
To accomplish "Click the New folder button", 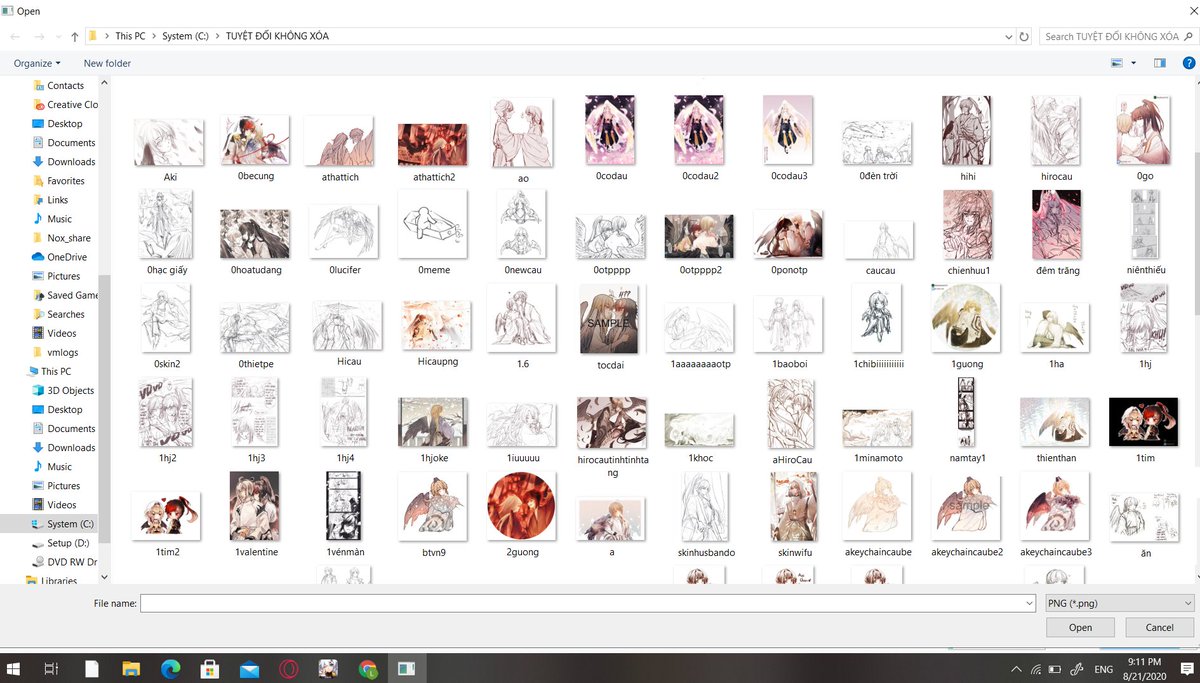I will click(x=107, y=63).
